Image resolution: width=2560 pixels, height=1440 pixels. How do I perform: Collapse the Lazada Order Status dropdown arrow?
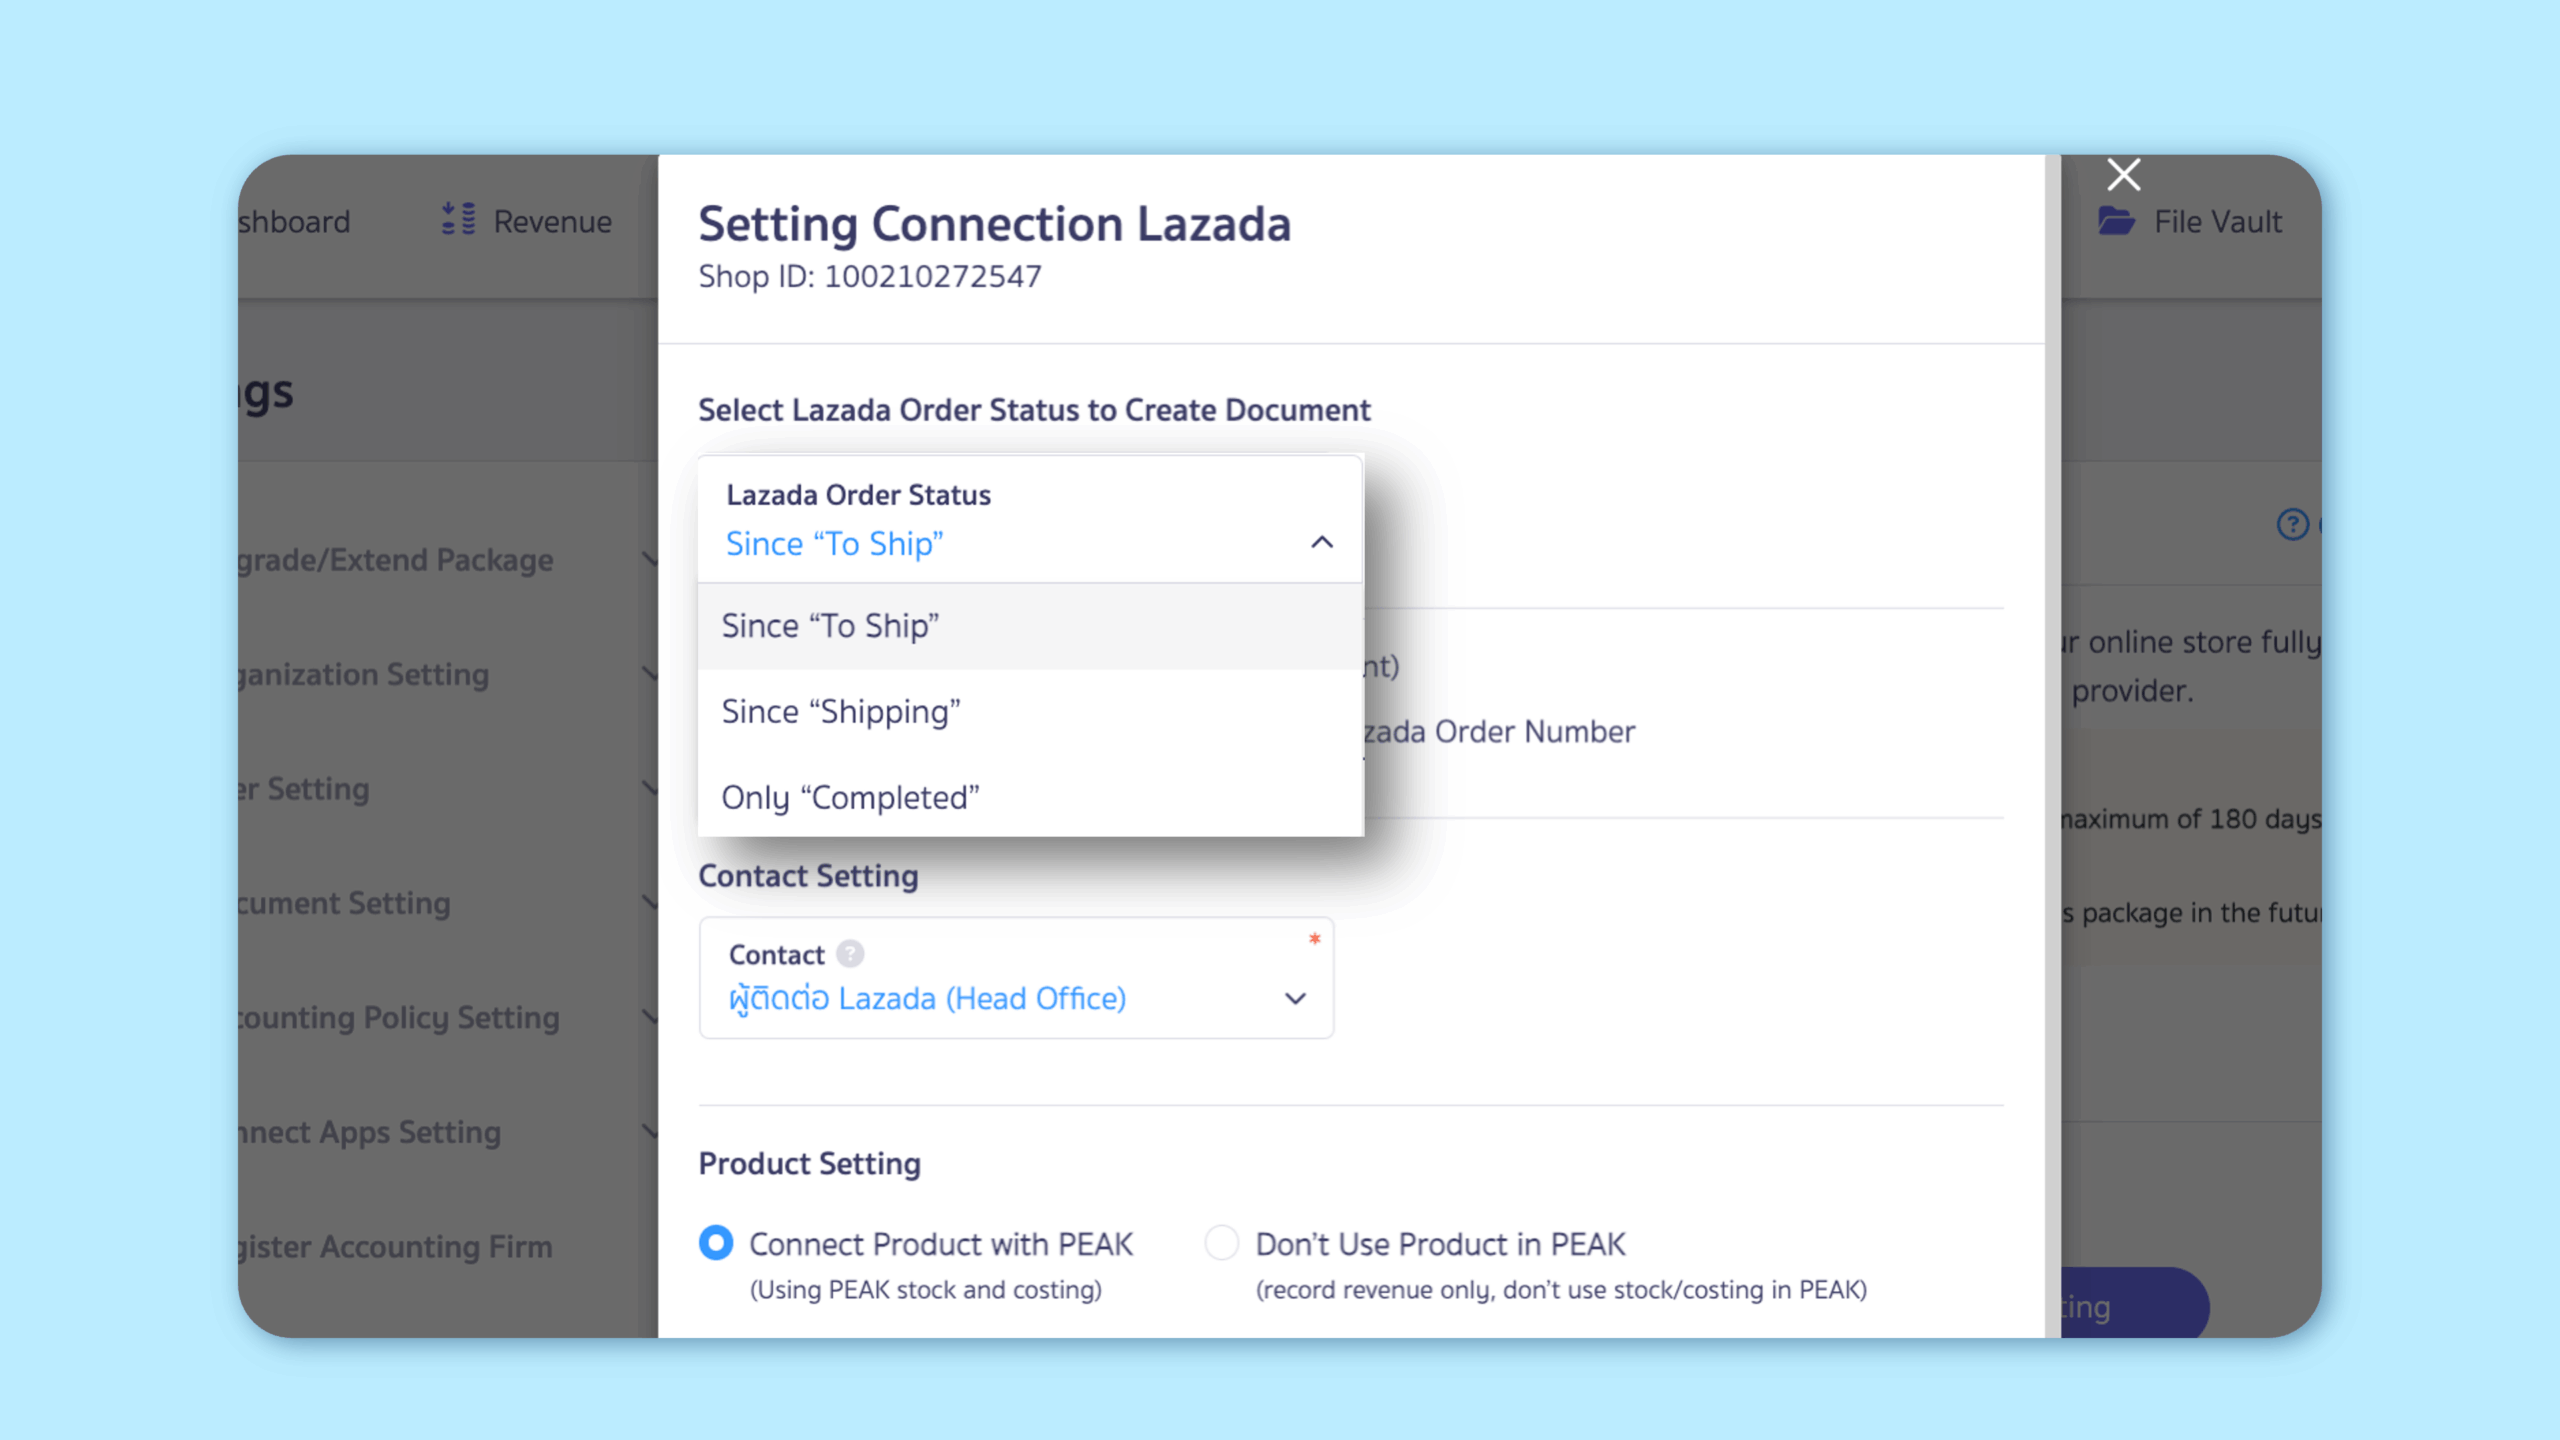click(1322, 543)
